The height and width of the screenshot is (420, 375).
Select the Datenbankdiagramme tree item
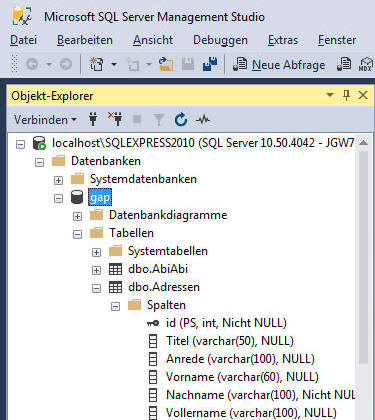pyautogui.click(x=168, y=215)
